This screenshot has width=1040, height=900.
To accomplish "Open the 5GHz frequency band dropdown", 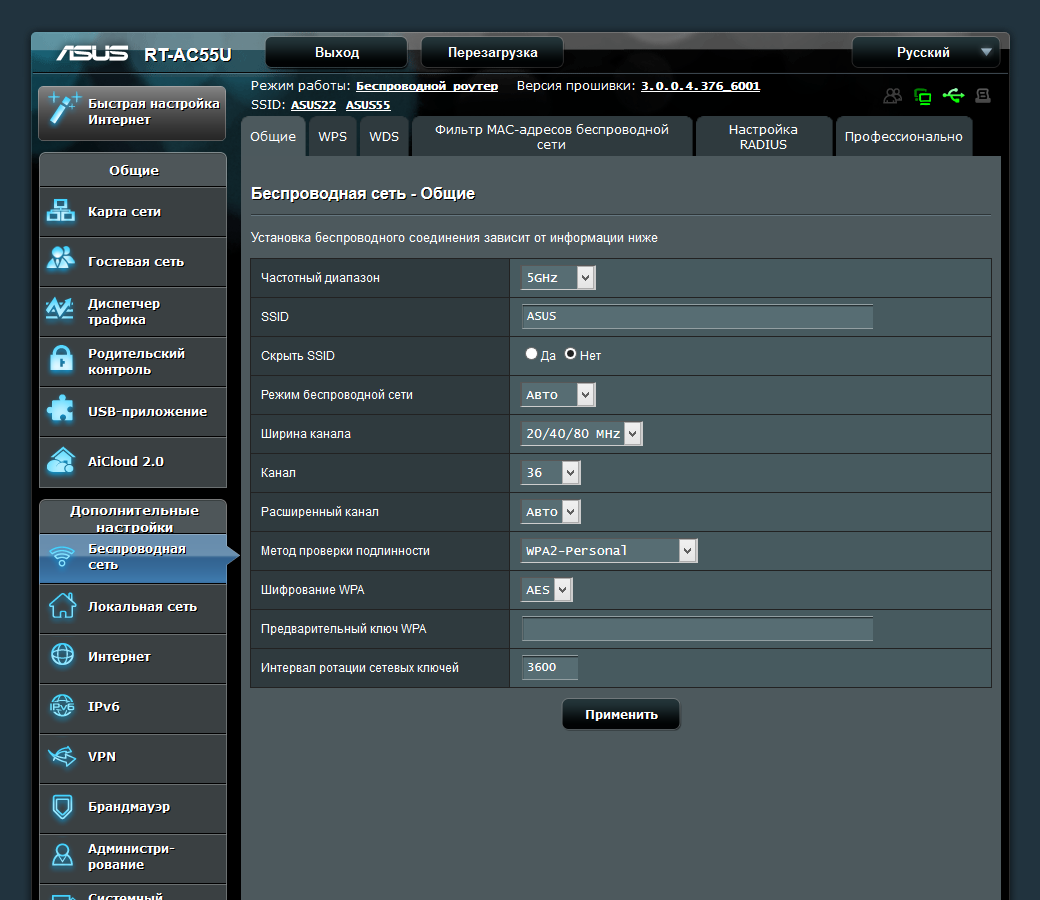I will coord(558,277).
